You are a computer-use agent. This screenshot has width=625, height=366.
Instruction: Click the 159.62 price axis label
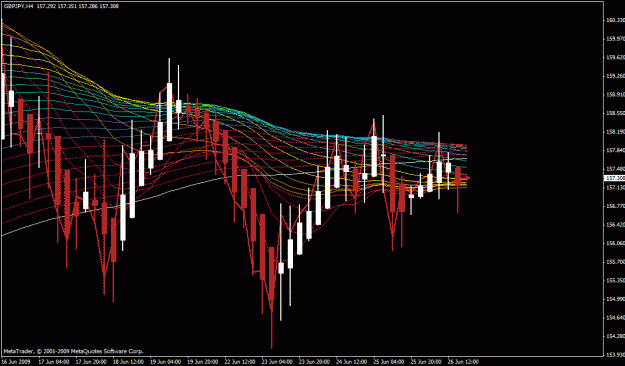pos(616,57)
